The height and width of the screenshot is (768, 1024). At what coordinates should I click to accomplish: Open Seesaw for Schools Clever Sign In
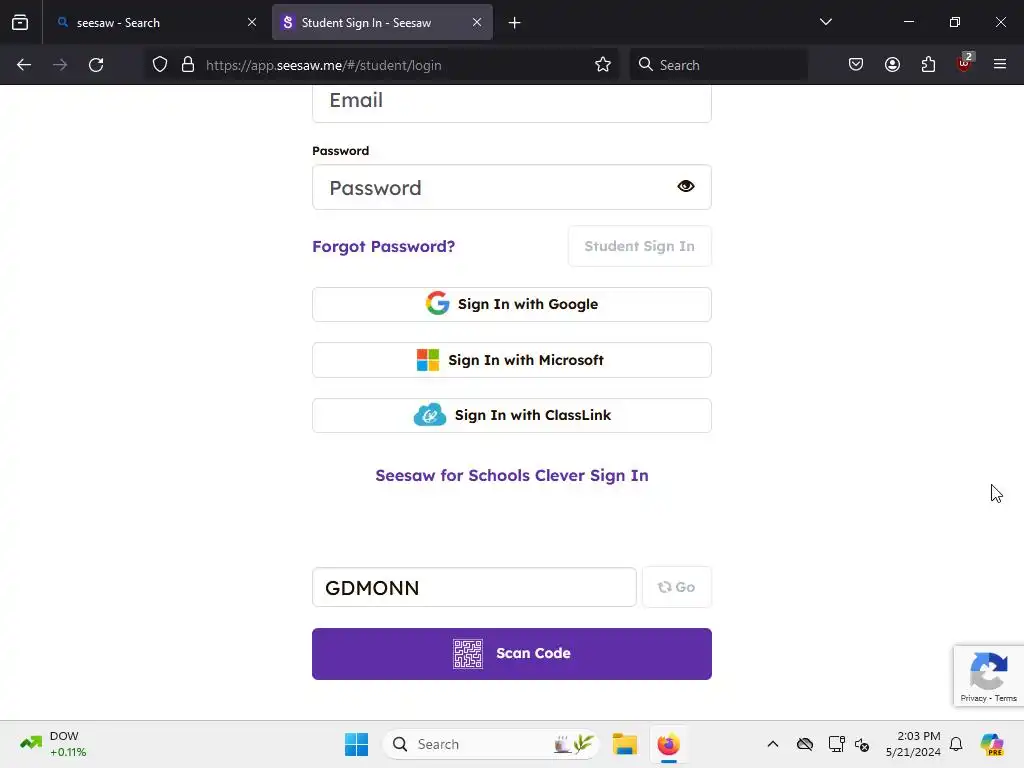tap(512, 475)
